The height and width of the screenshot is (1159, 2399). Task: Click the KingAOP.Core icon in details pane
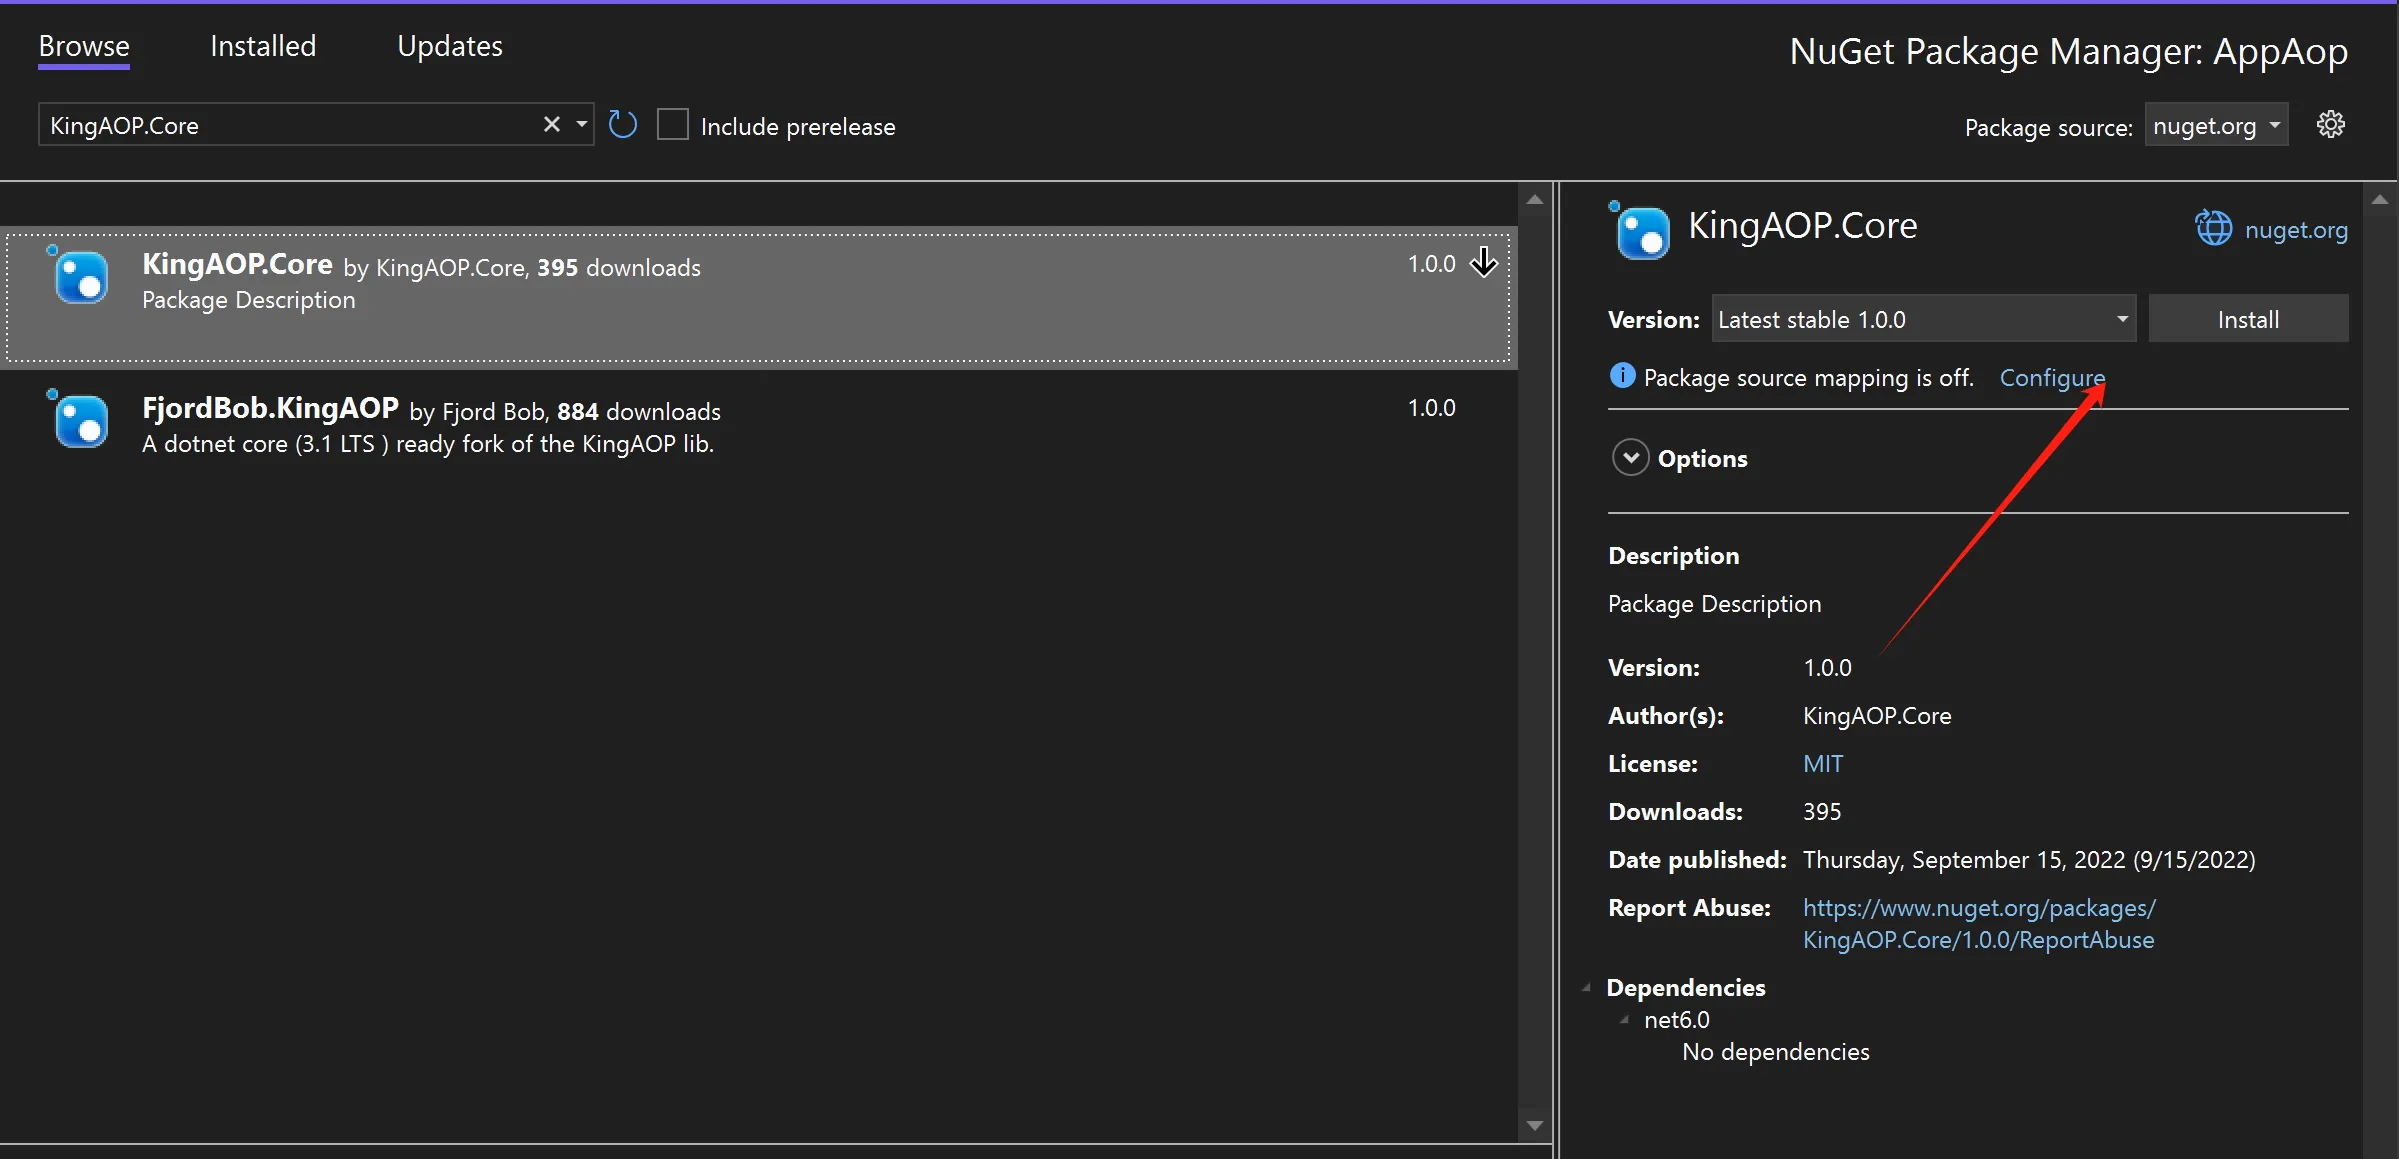tap(1640, 231)
